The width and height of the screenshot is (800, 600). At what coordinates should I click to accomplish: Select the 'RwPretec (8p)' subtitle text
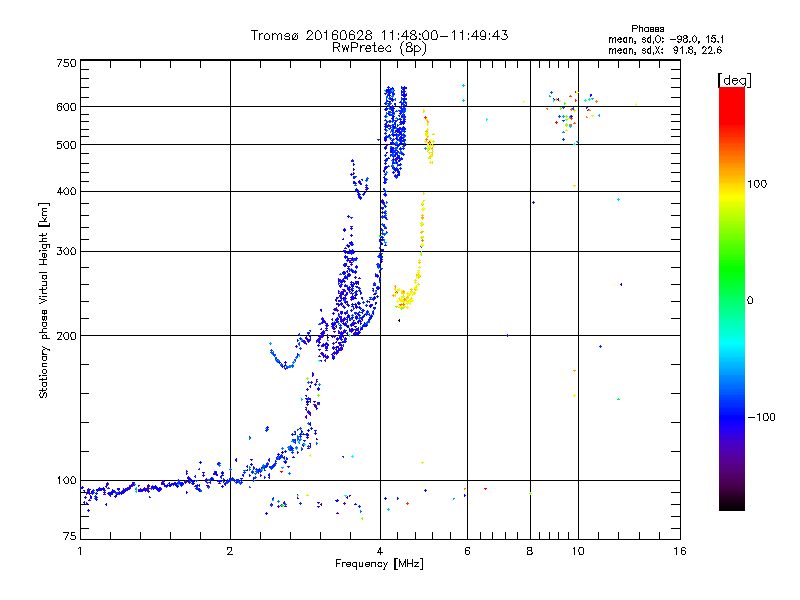(379, 48)
